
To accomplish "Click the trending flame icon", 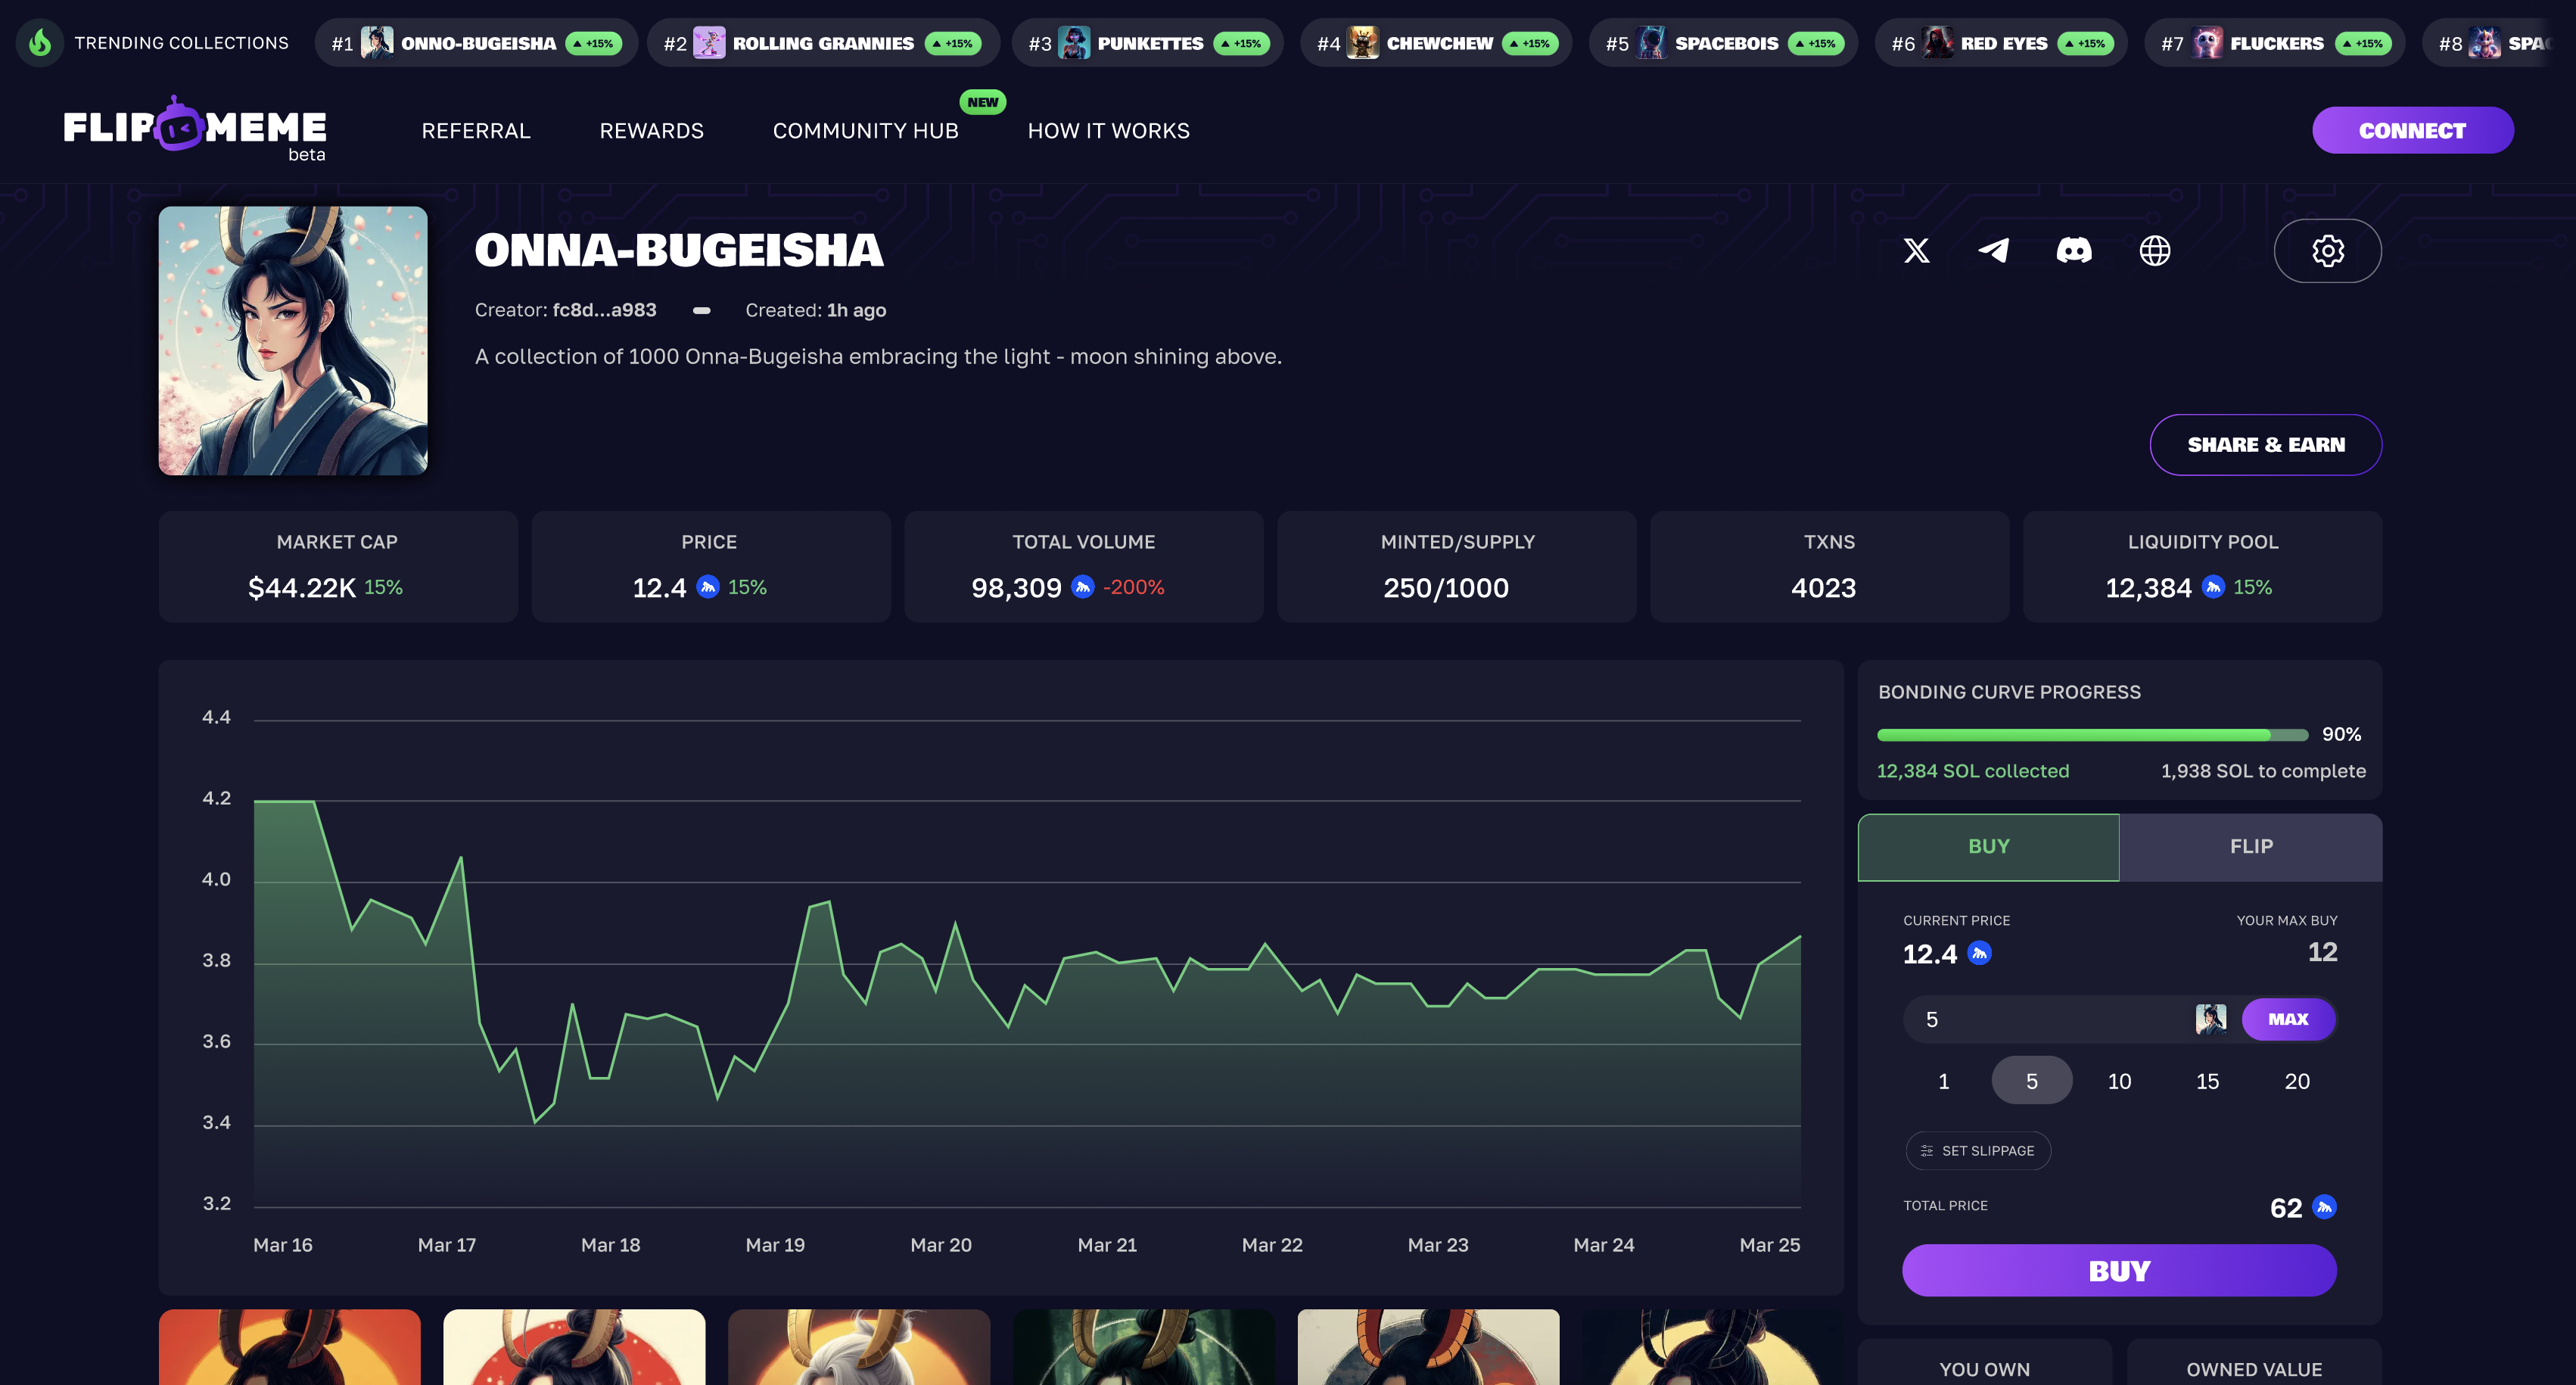I will click(40, 43).
